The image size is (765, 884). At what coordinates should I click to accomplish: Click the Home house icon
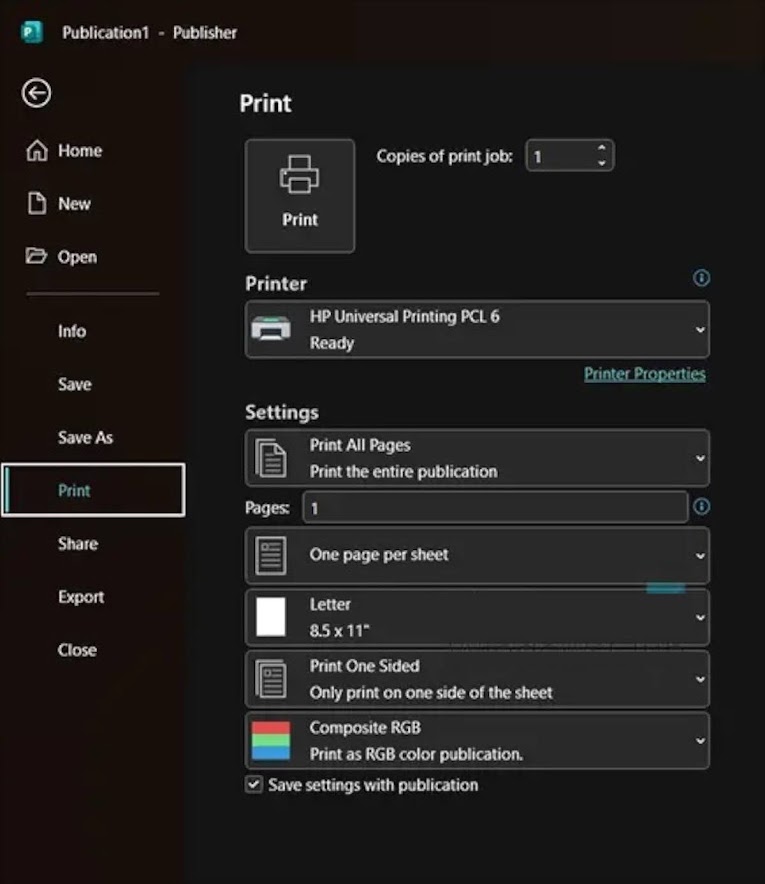point(37,151)
